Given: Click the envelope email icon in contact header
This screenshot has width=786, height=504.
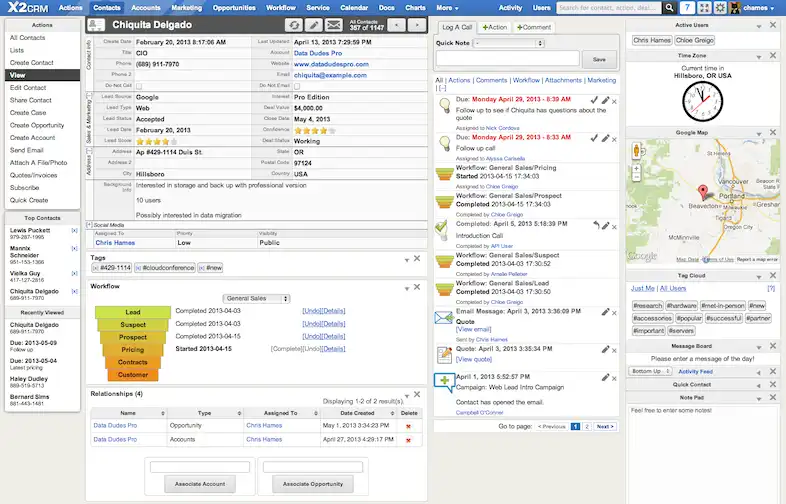Looking at the screenshot, I should (334, 25).
